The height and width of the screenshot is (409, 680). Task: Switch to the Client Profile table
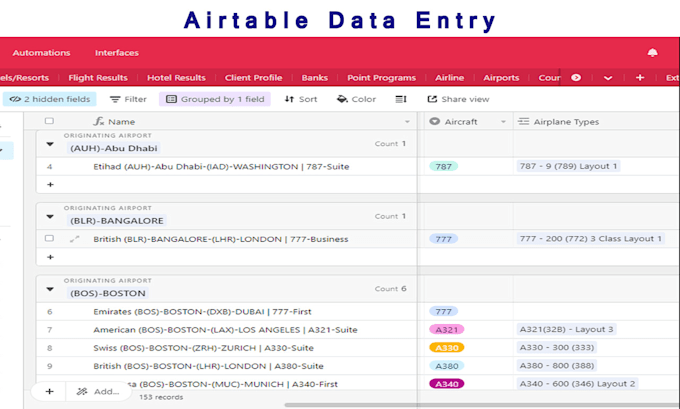tap(253, 78)
